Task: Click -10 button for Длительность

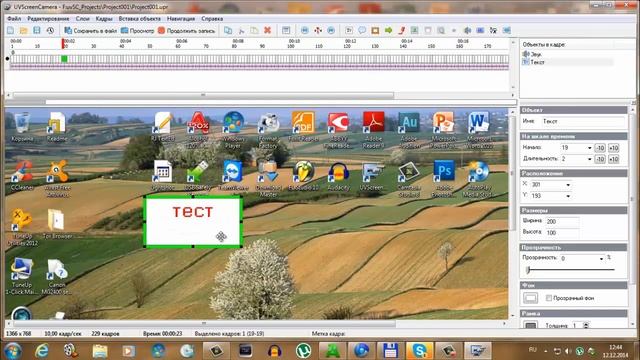Action: tap(600, 159)
